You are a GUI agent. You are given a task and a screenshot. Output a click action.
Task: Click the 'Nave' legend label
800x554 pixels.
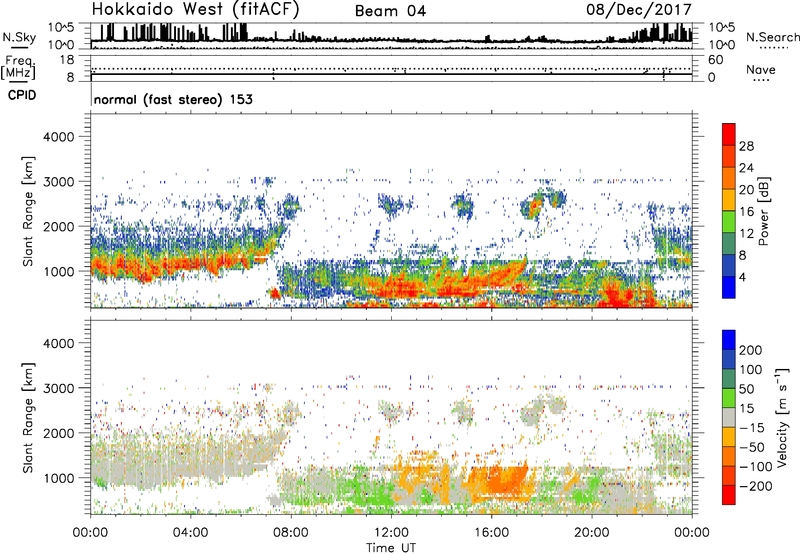coord(761,69)
